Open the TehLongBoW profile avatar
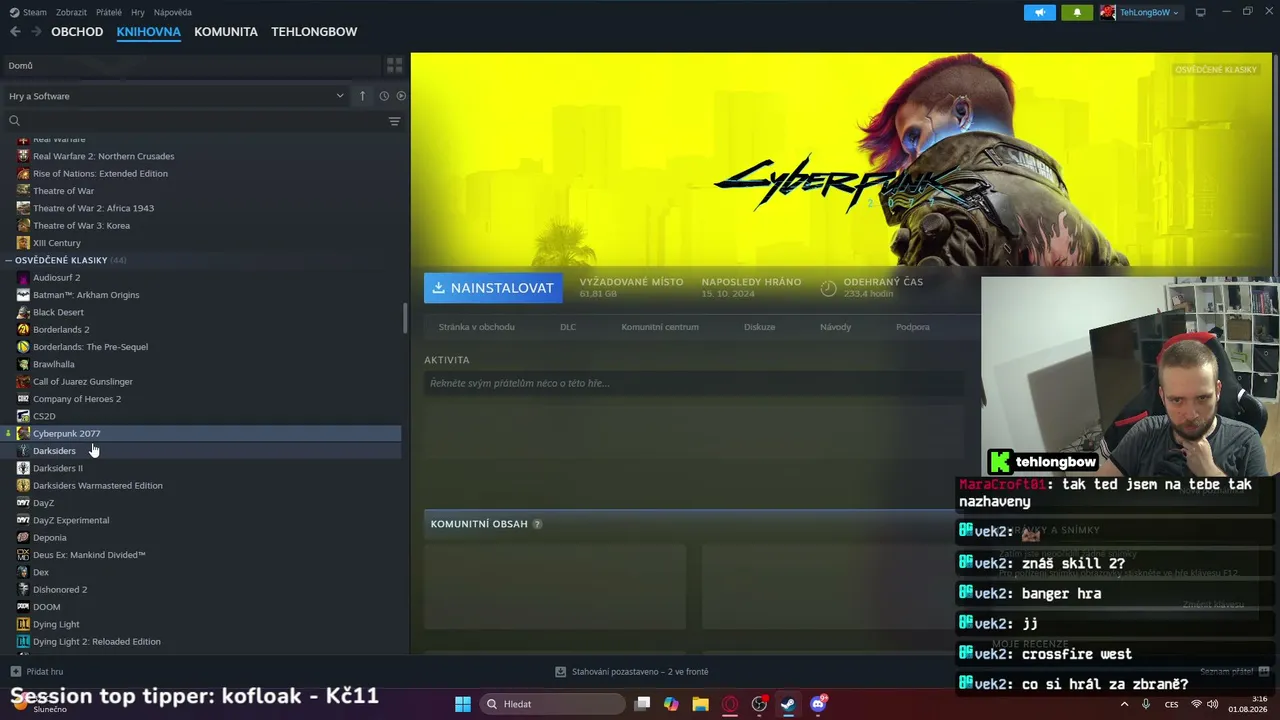1280x720 pixels. 1108,12
